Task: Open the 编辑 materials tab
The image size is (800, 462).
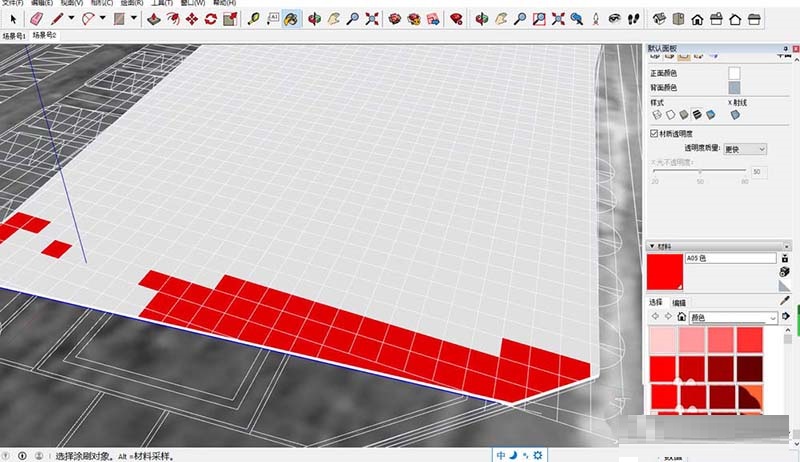Action: [x=679, y=303]
